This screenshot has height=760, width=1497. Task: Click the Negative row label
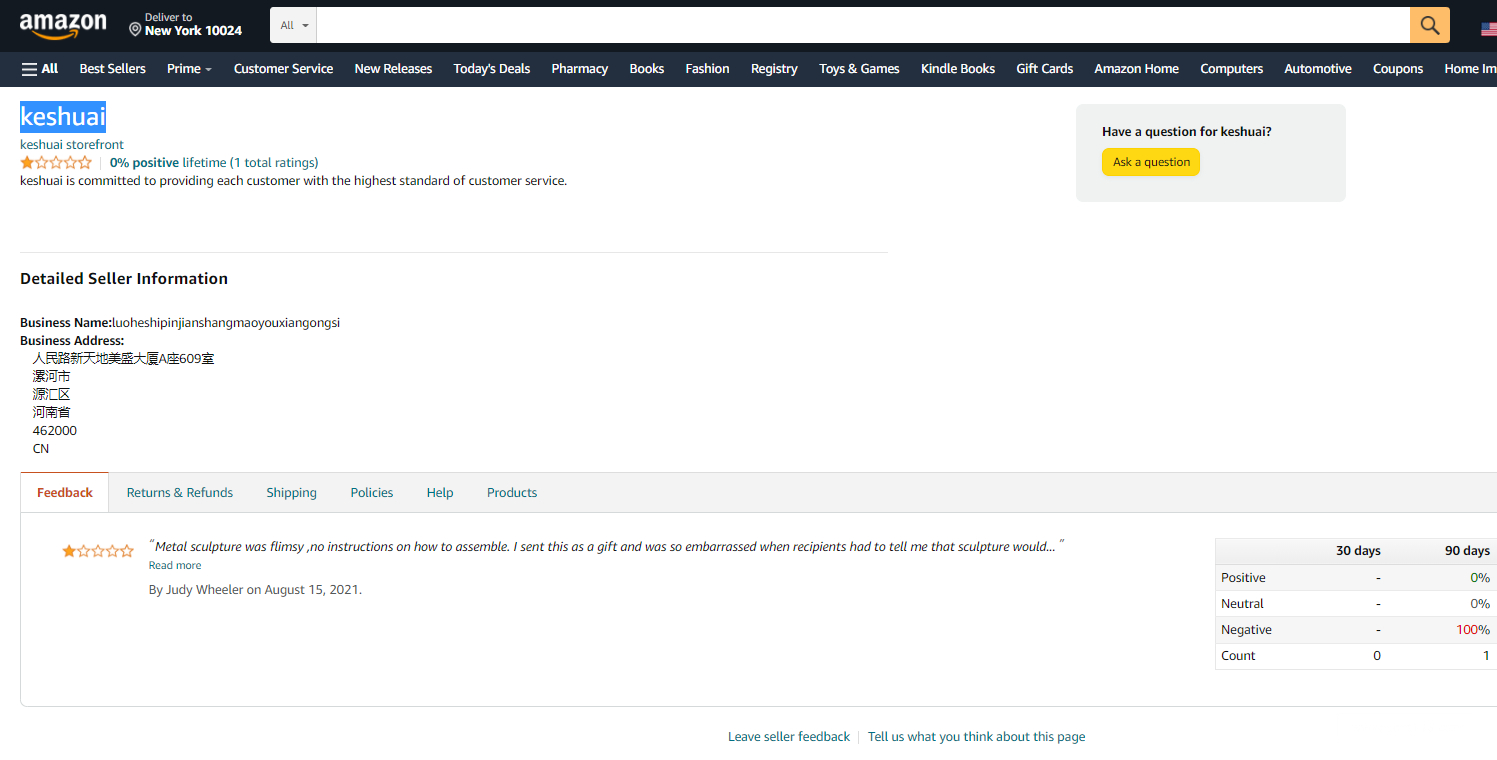click(1246, 630)
